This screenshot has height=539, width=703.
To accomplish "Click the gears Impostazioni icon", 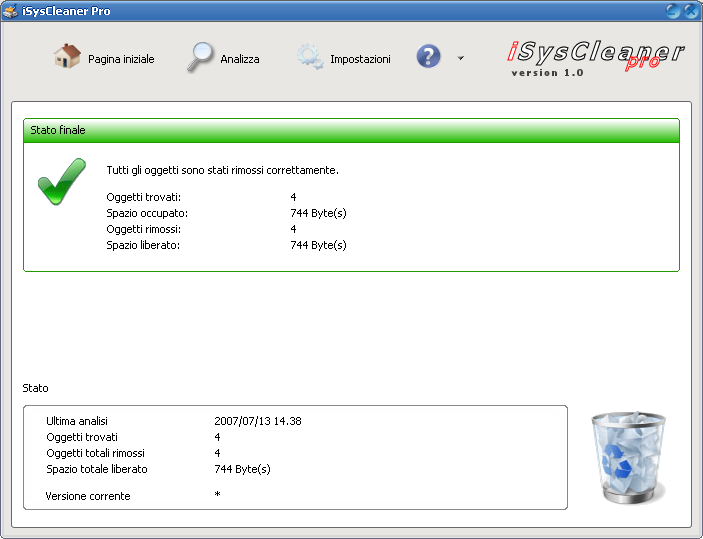I will coord(310,57).
